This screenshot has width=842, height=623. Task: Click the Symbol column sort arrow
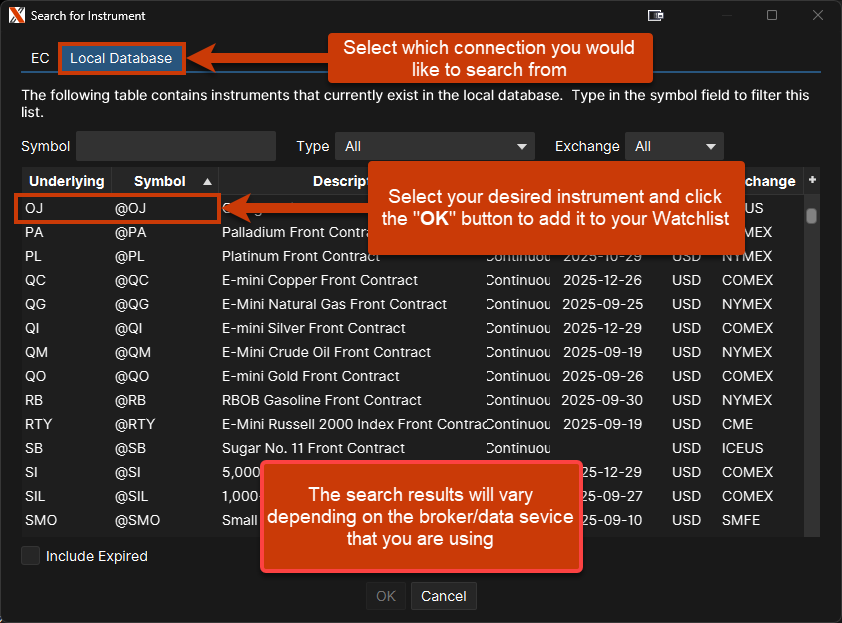pos(207,181)
